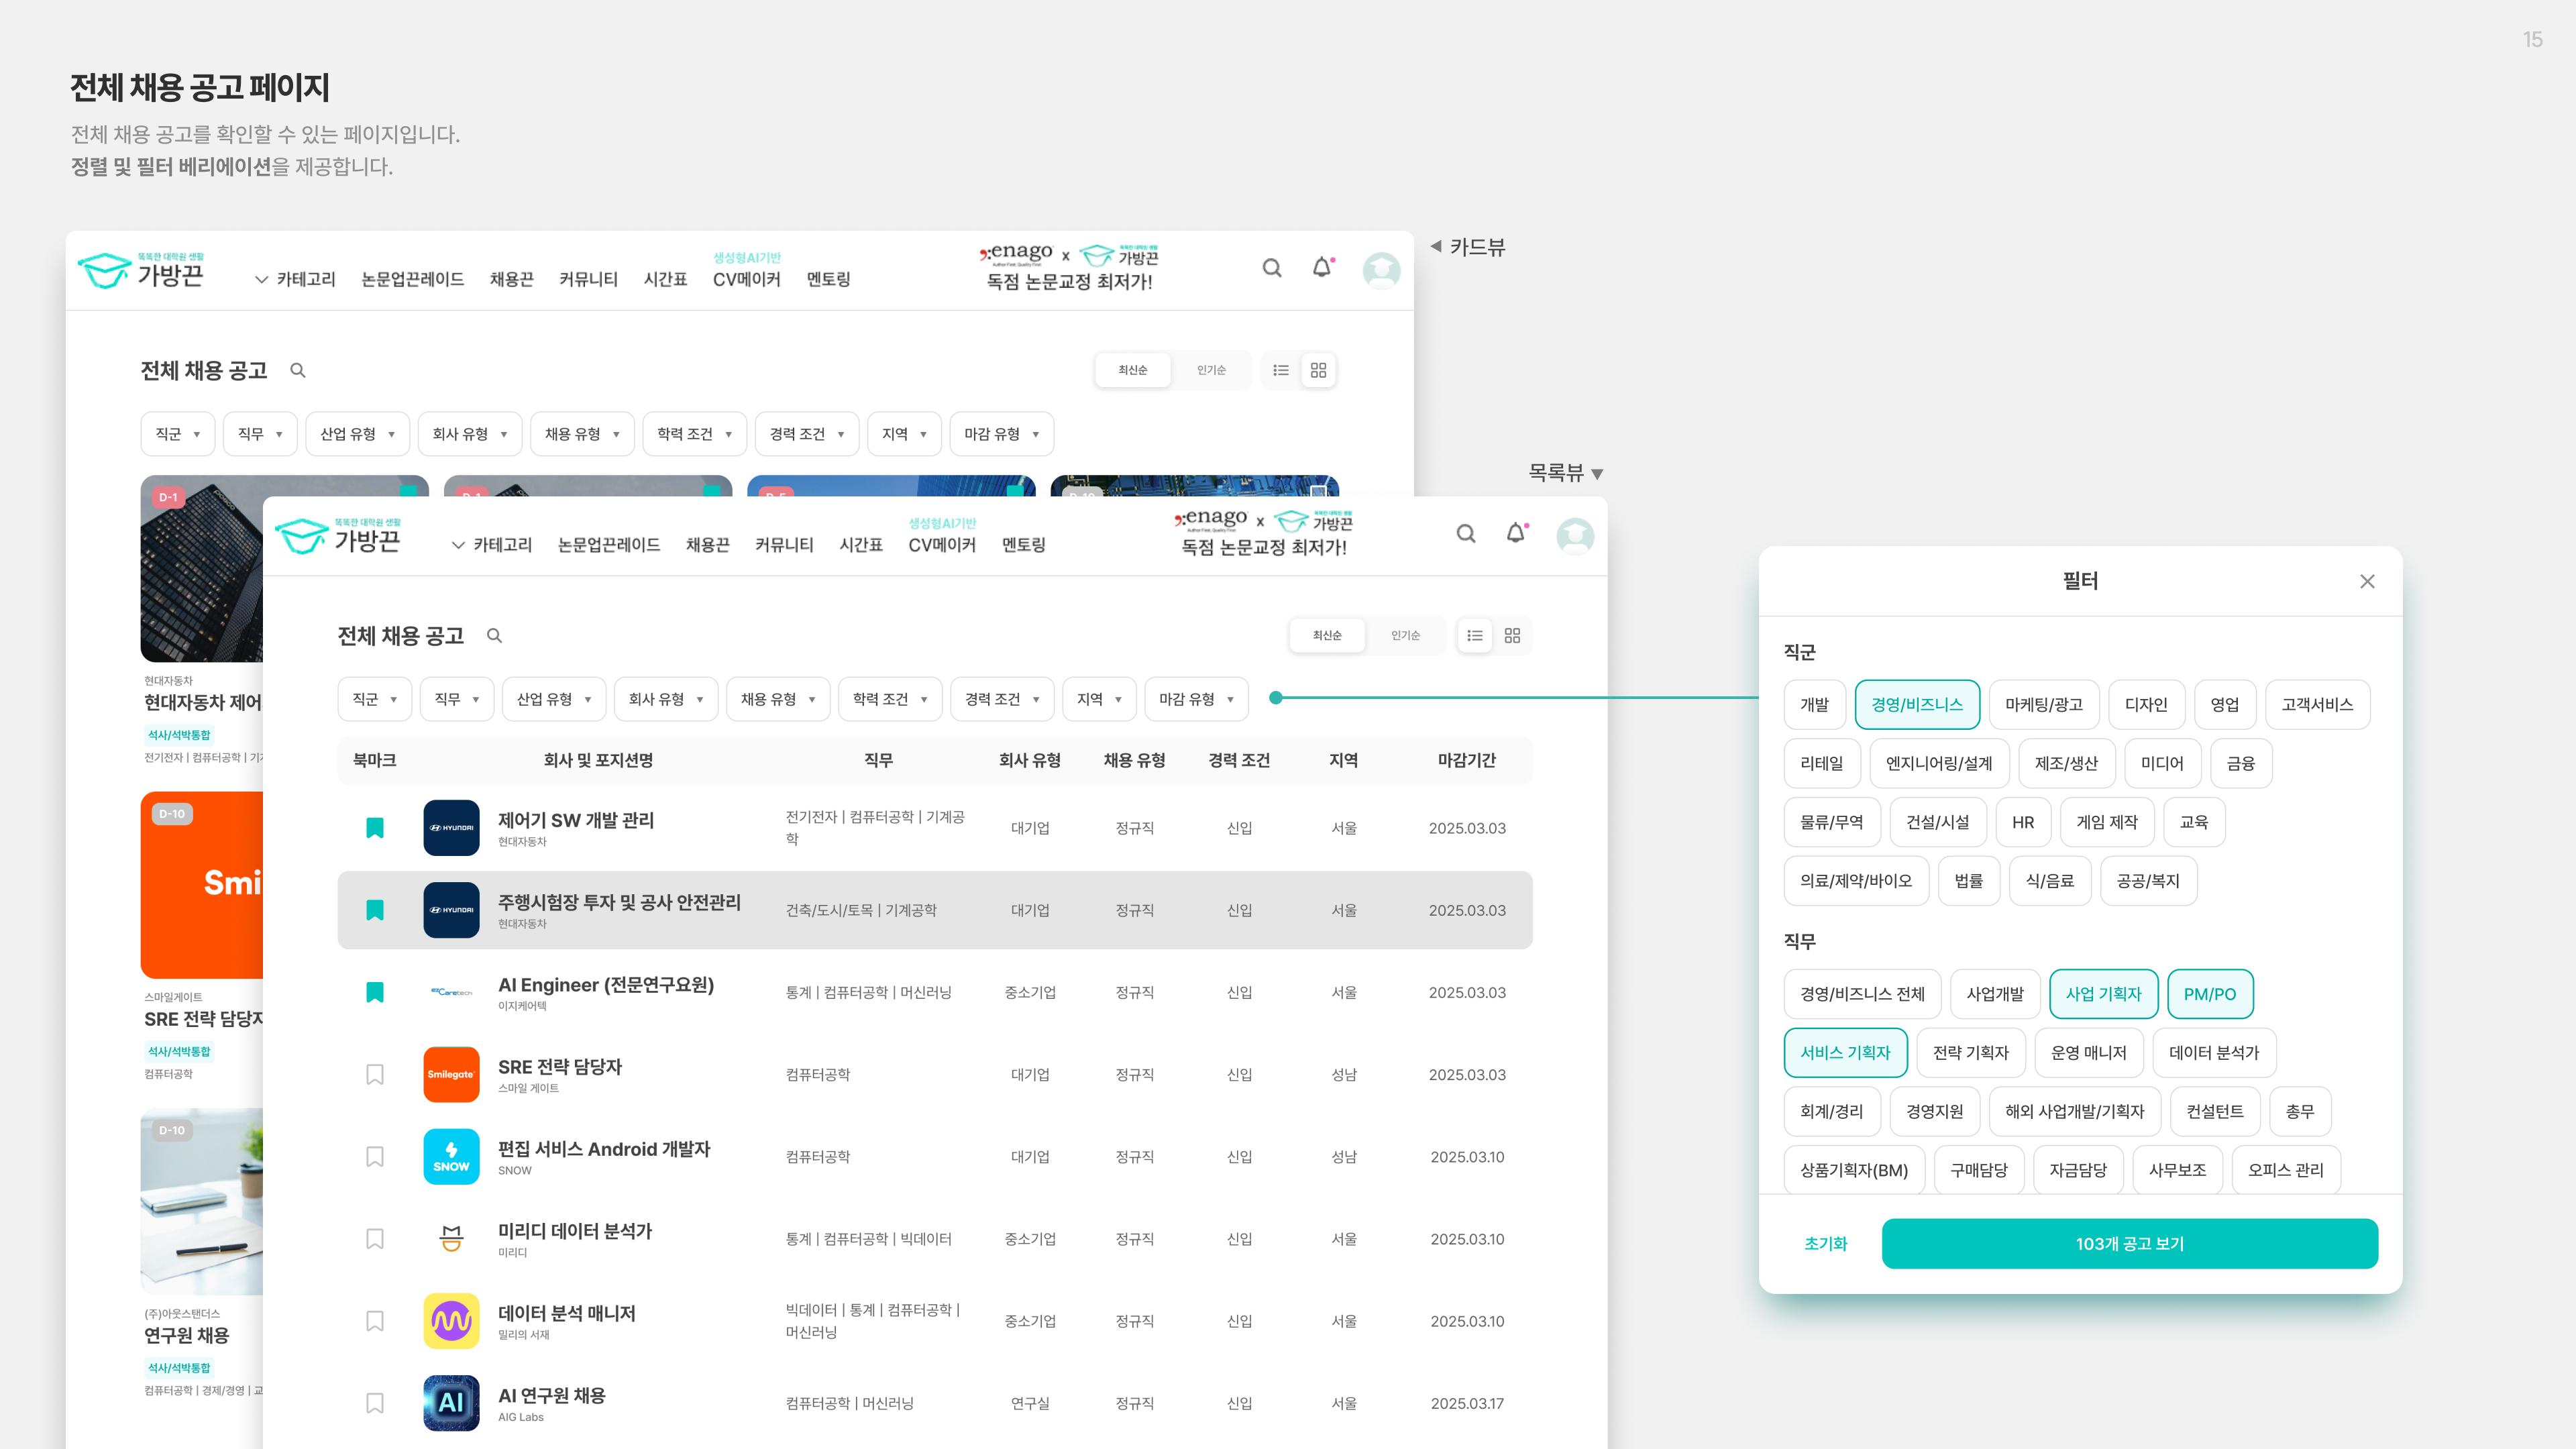2576x1449 pixels.
Task: Toggle bookmark for SRE 전략 담당자 row
Action: click(375, 1075)
